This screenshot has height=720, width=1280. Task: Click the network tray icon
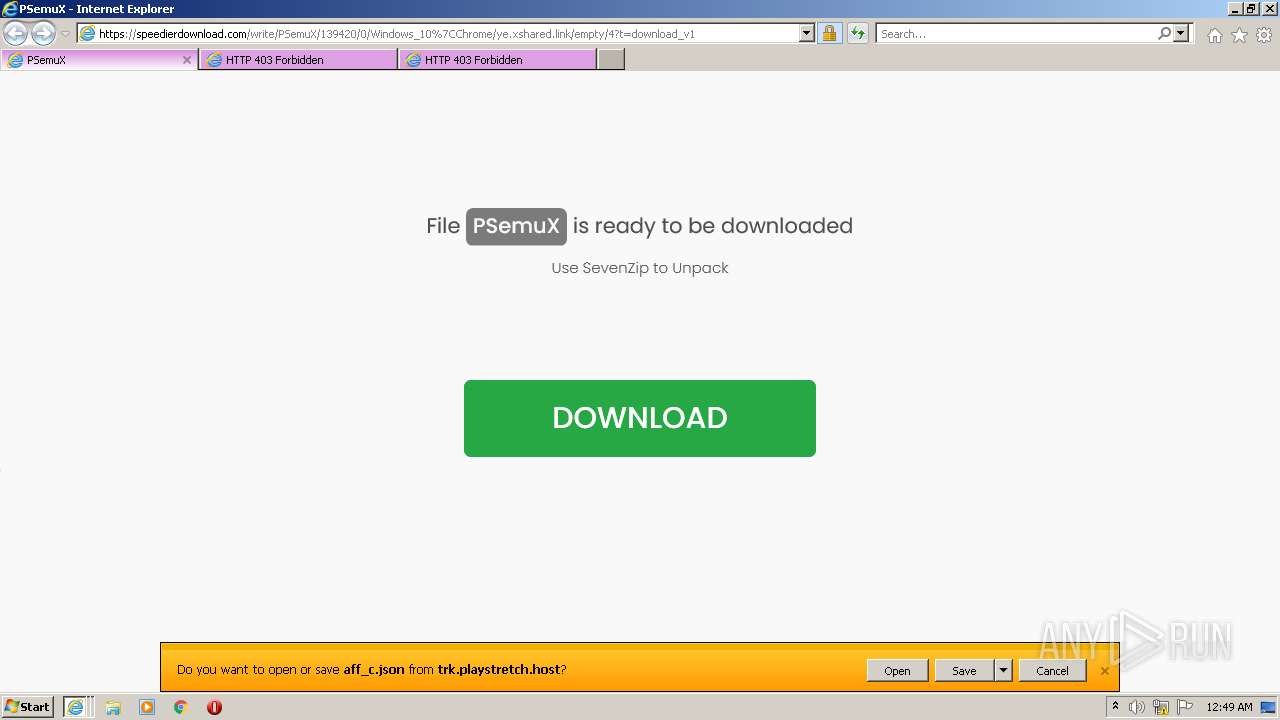coord(1161,707)
